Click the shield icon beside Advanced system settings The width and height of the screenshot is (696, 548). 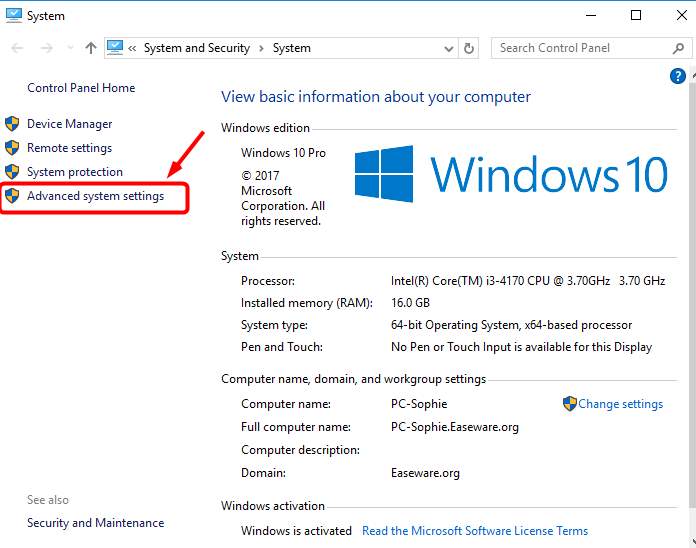point(12,196)
